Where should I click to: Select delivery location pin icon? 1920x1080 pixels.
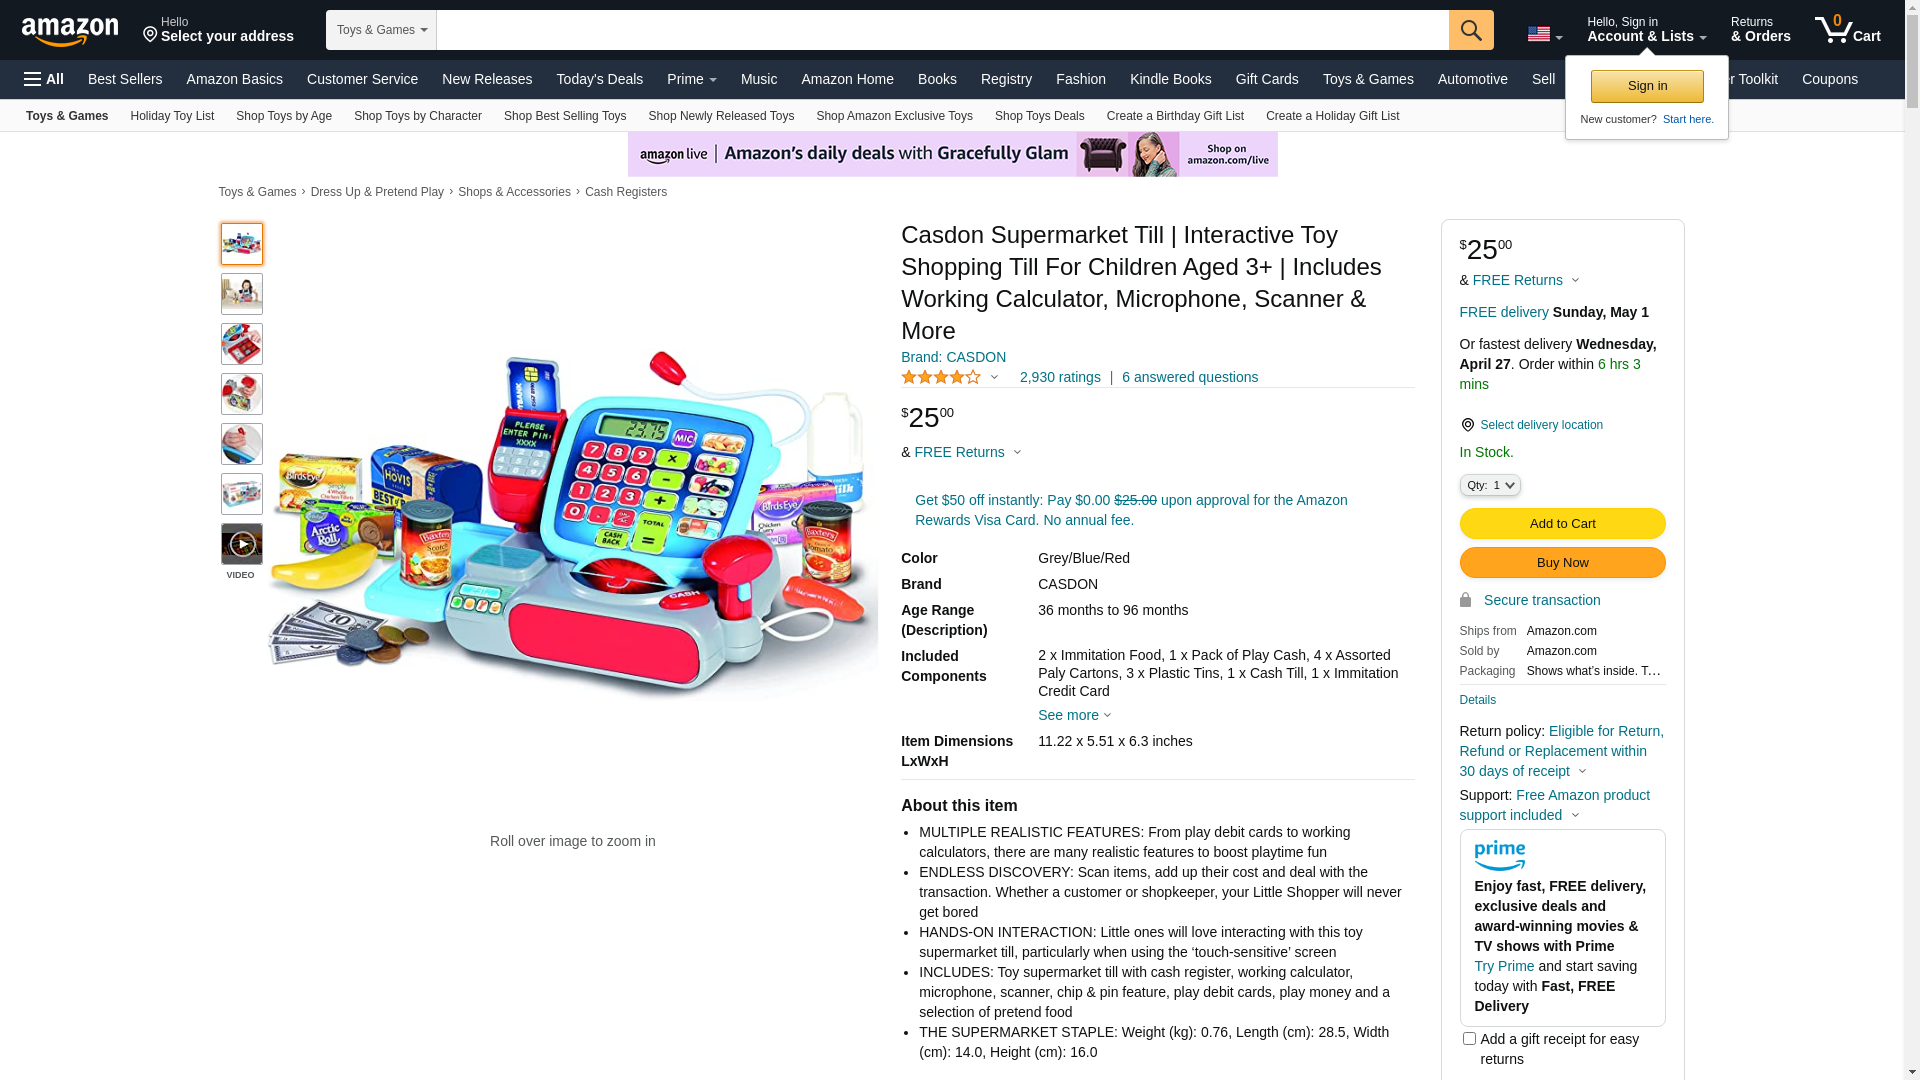click(1467, 425)
